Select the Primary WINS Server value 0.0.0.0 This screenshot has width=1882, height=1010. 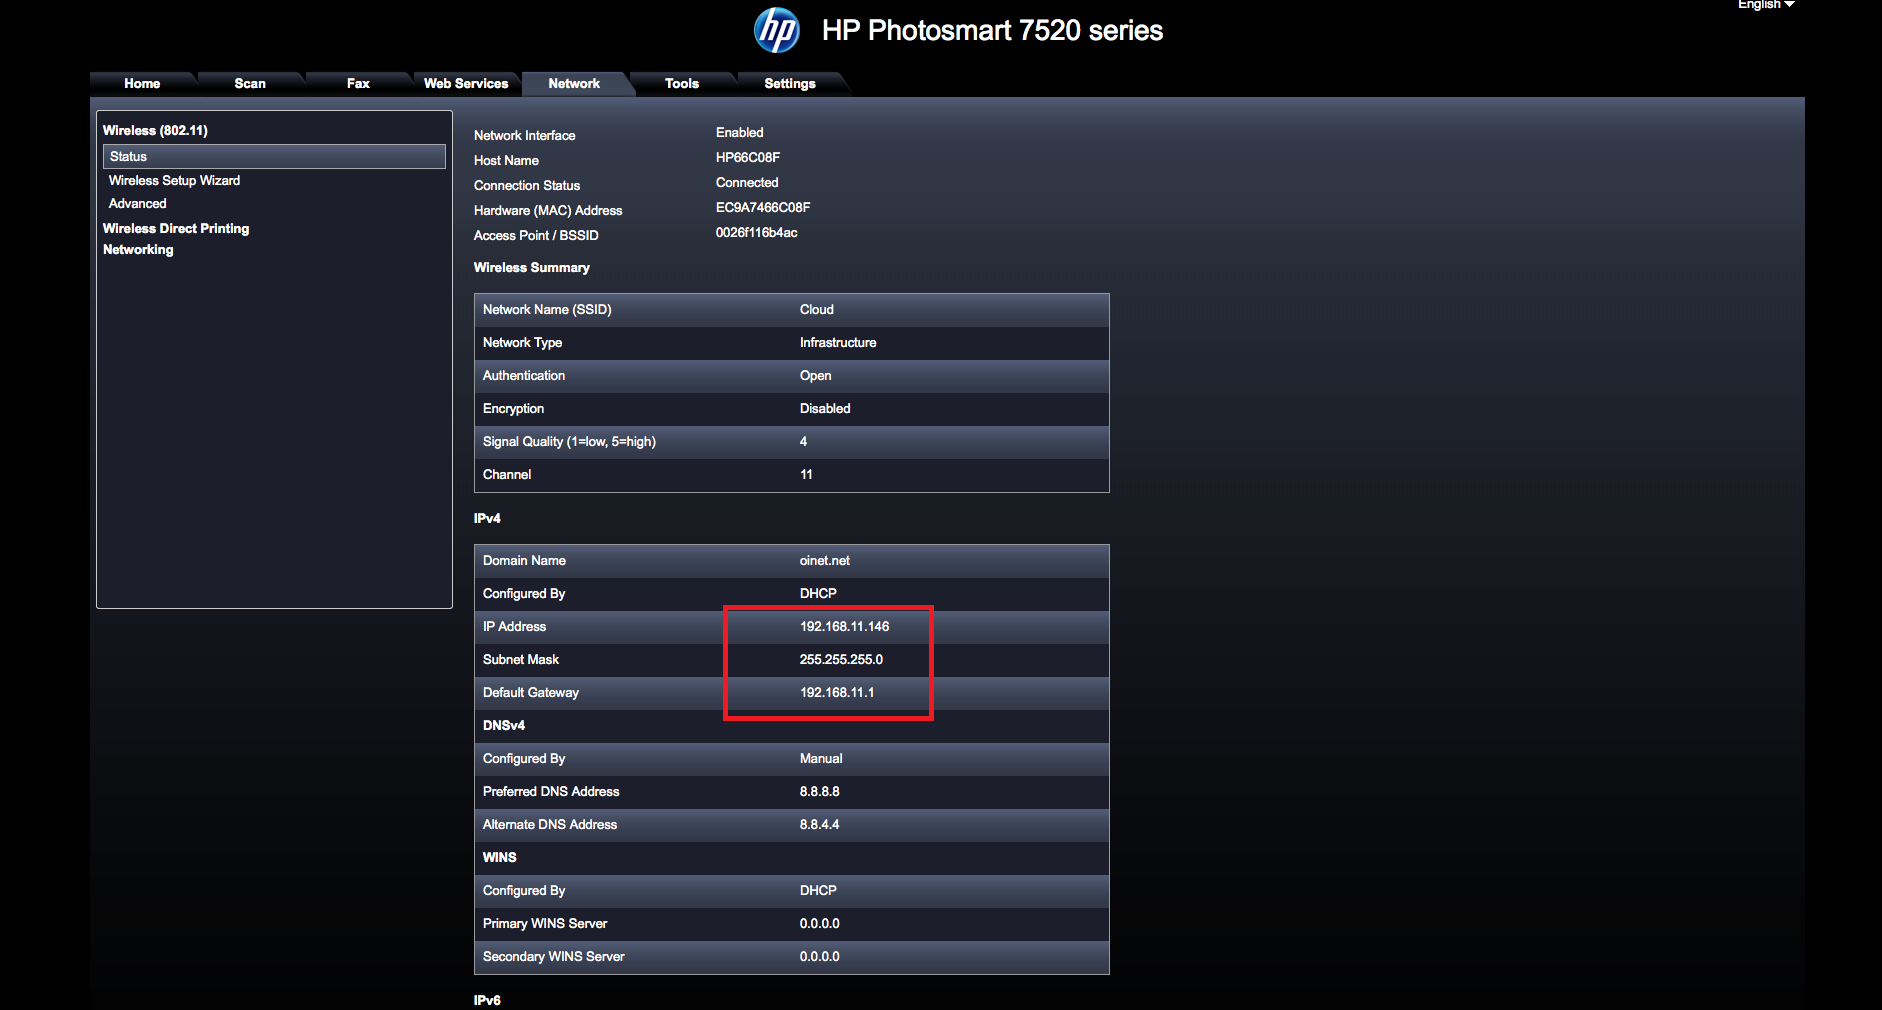point(819,924)
